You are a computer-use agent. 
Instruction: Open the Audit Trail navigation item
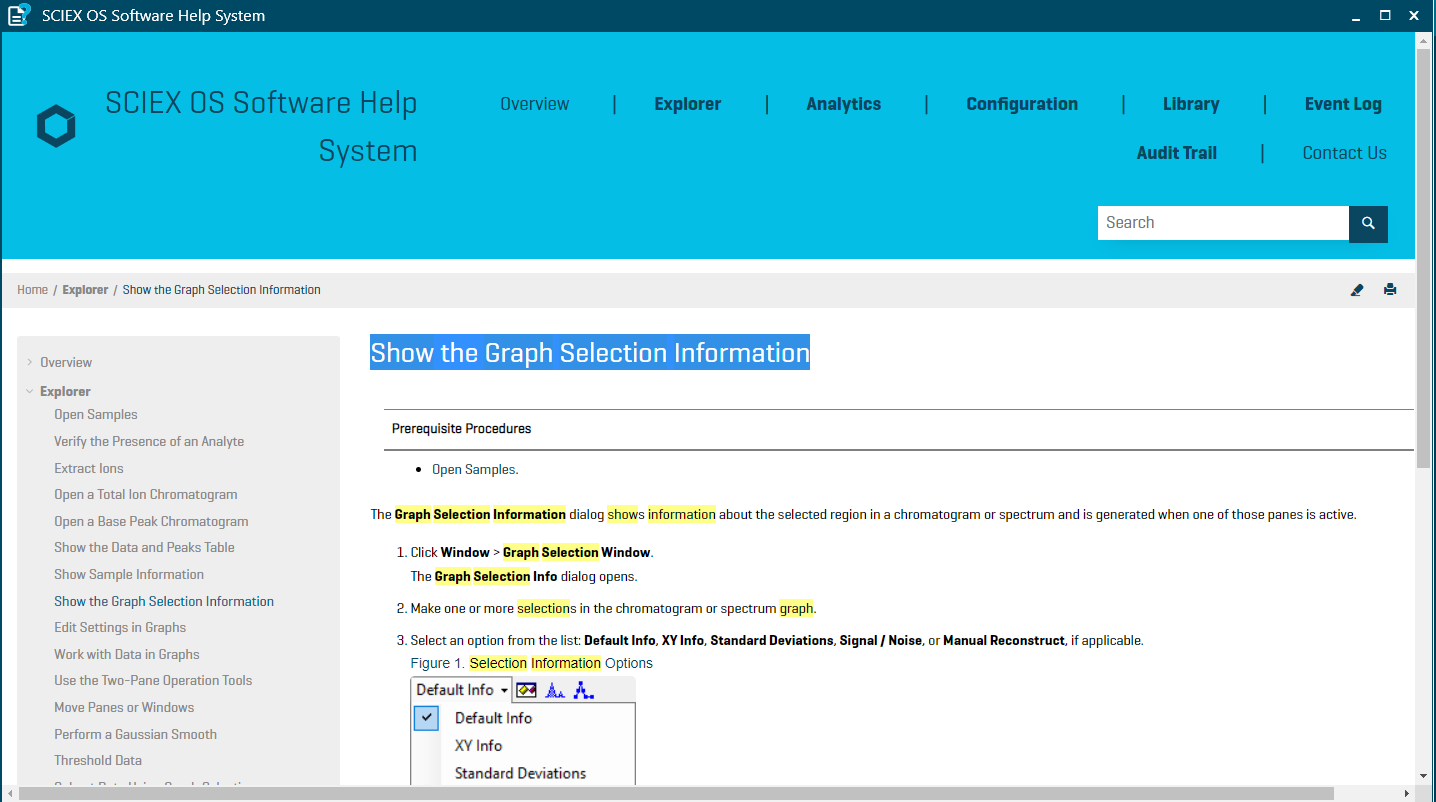(x=1177, y=153)
